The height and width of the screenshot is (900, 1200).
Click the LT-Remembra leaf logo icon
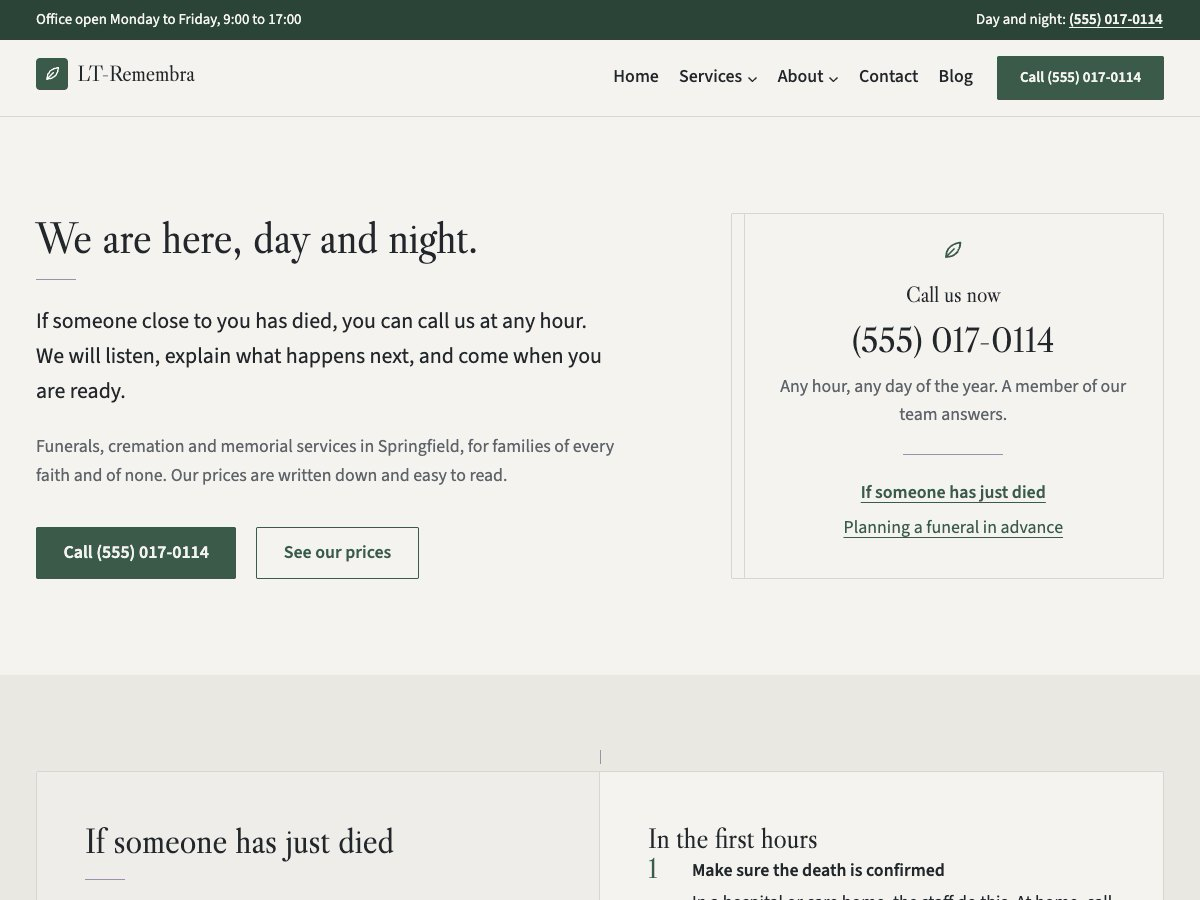[x=52, y=74]
